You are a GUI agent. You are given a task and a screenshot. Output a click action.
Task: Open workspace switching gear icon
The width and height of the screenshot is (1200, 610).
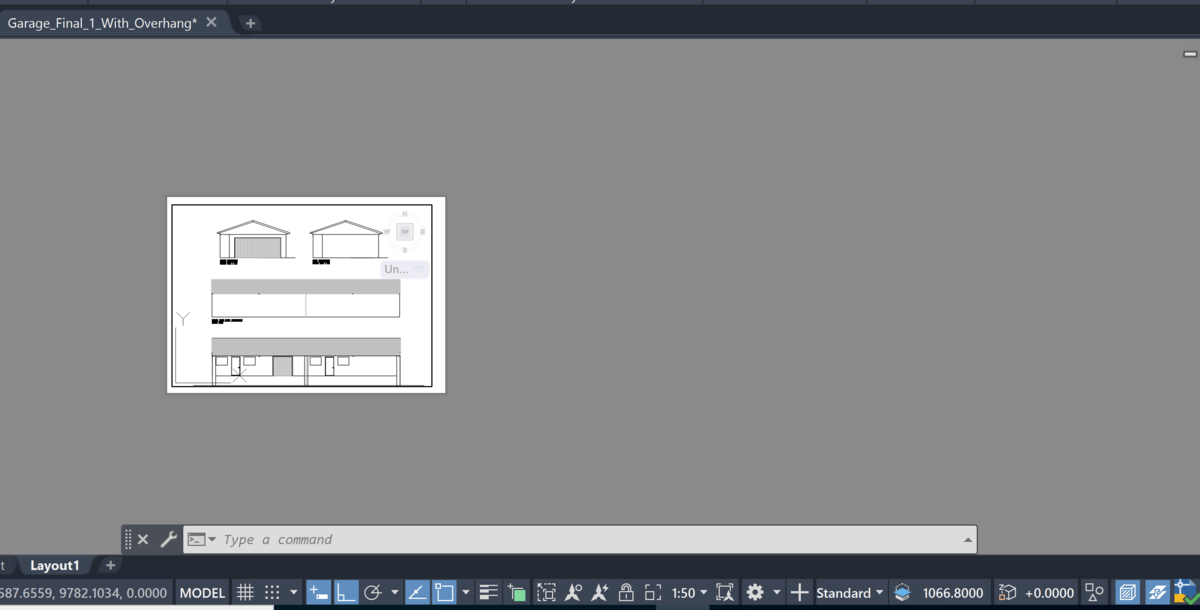click(755, 593)
